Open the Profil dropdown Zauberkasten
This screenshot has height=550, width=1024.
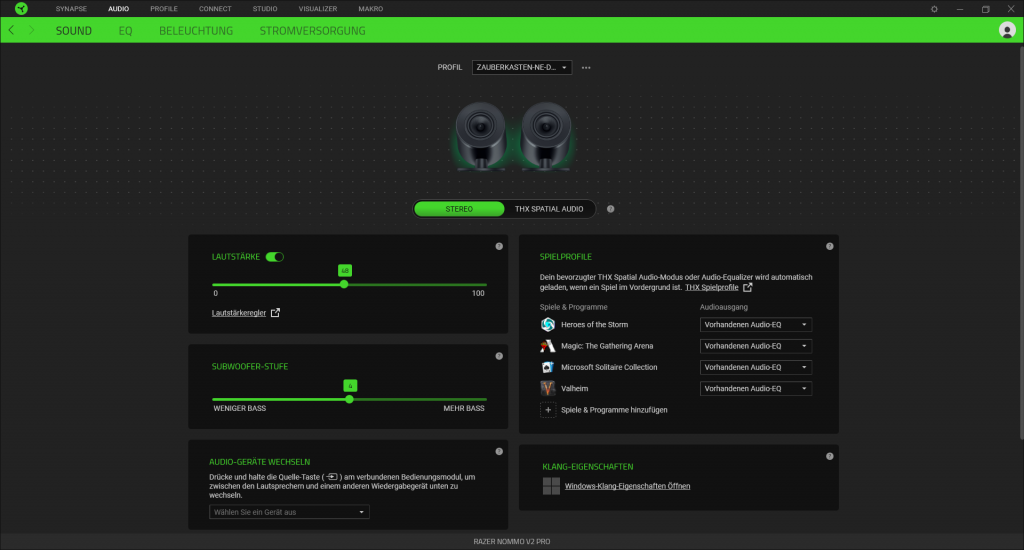(522, 67)
